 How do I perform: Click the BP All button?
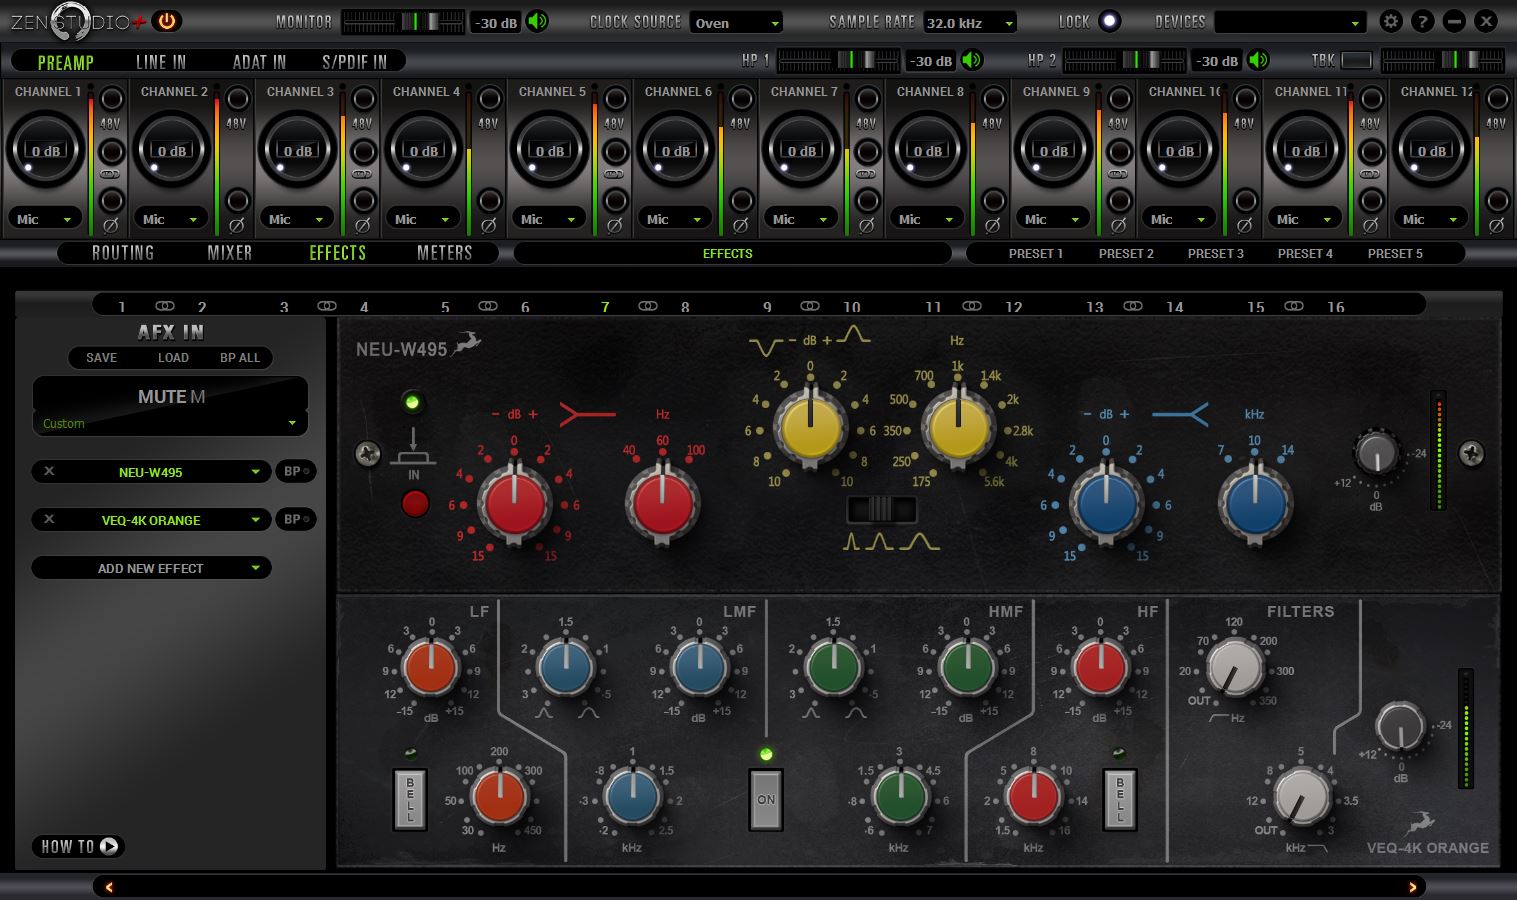pyautogui.click(x=240, y=357)
